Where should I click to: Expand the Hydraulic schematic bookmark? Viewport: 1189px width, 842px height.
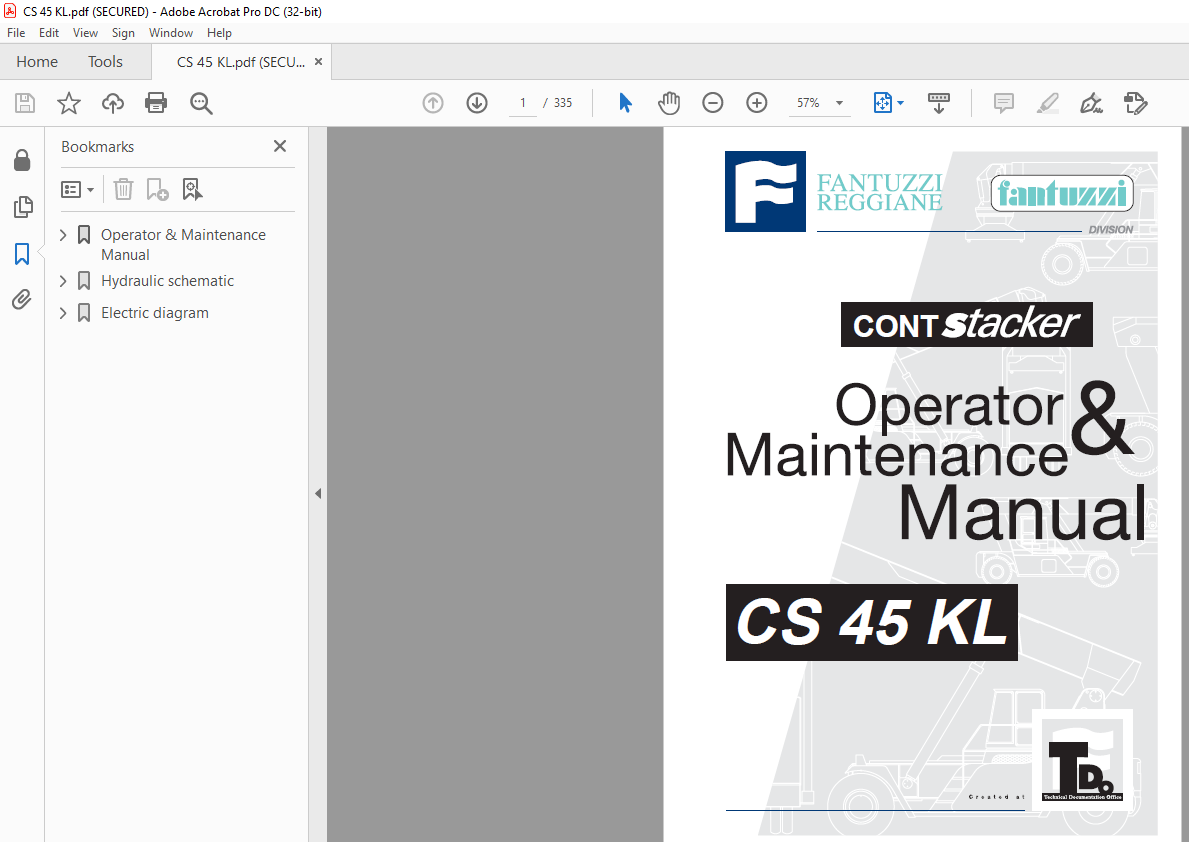point(63,281)
